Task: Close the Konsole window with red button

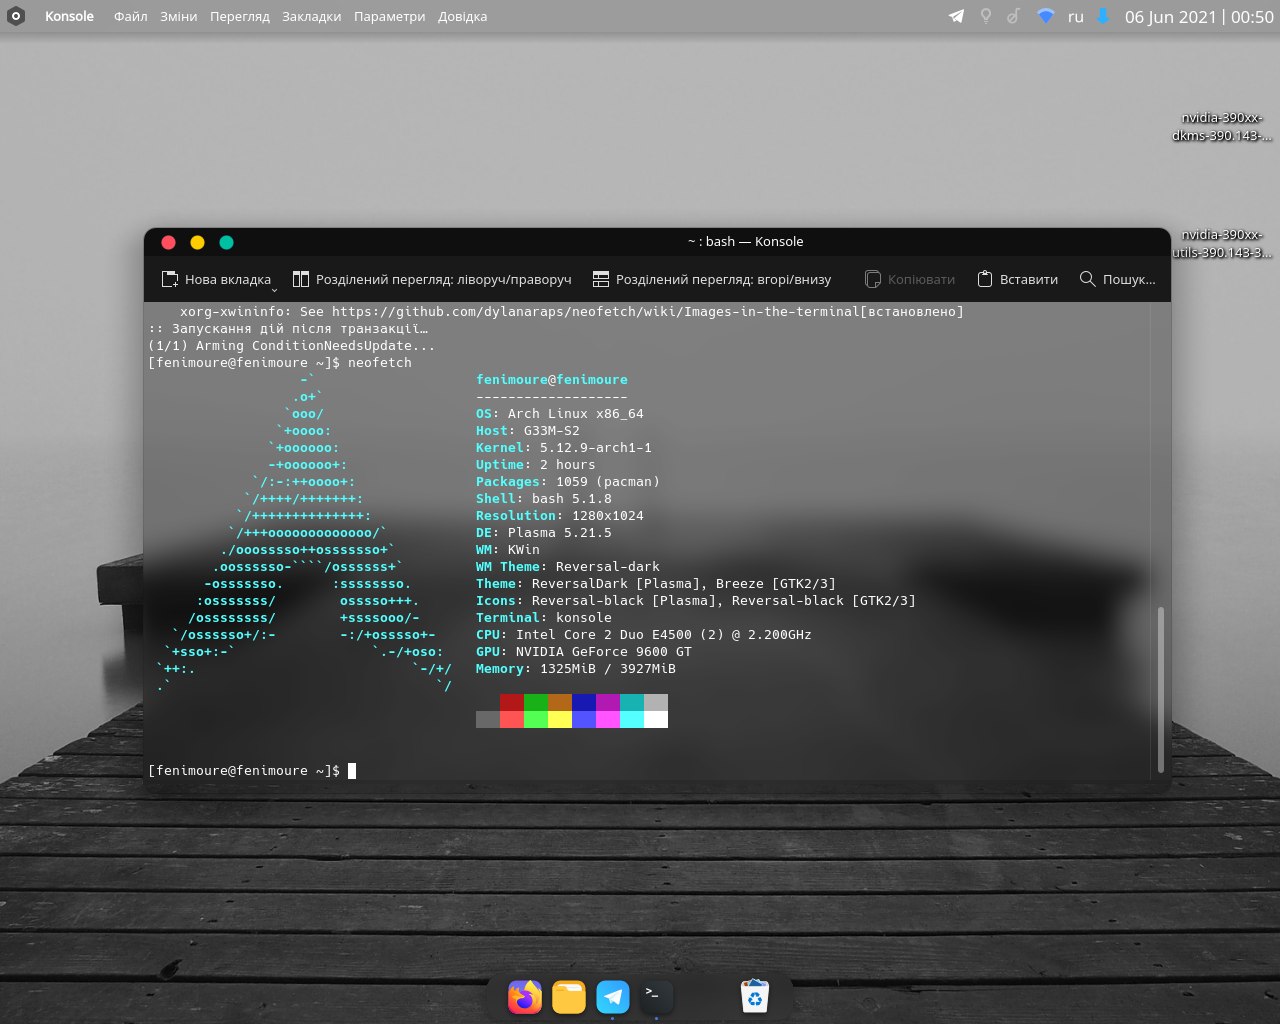Action: pos(168,242)
